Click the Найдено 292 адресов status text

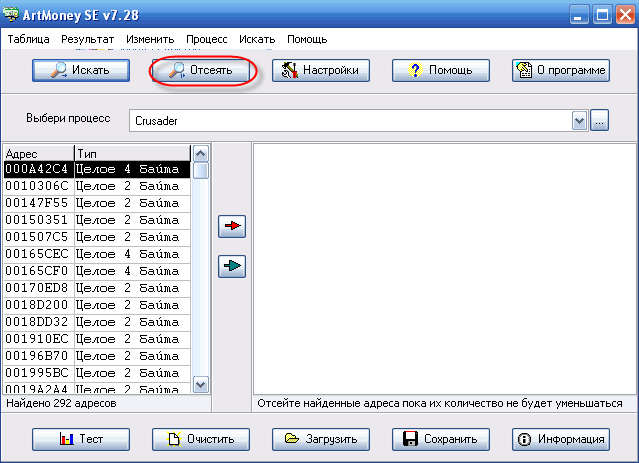click(62, 403)
